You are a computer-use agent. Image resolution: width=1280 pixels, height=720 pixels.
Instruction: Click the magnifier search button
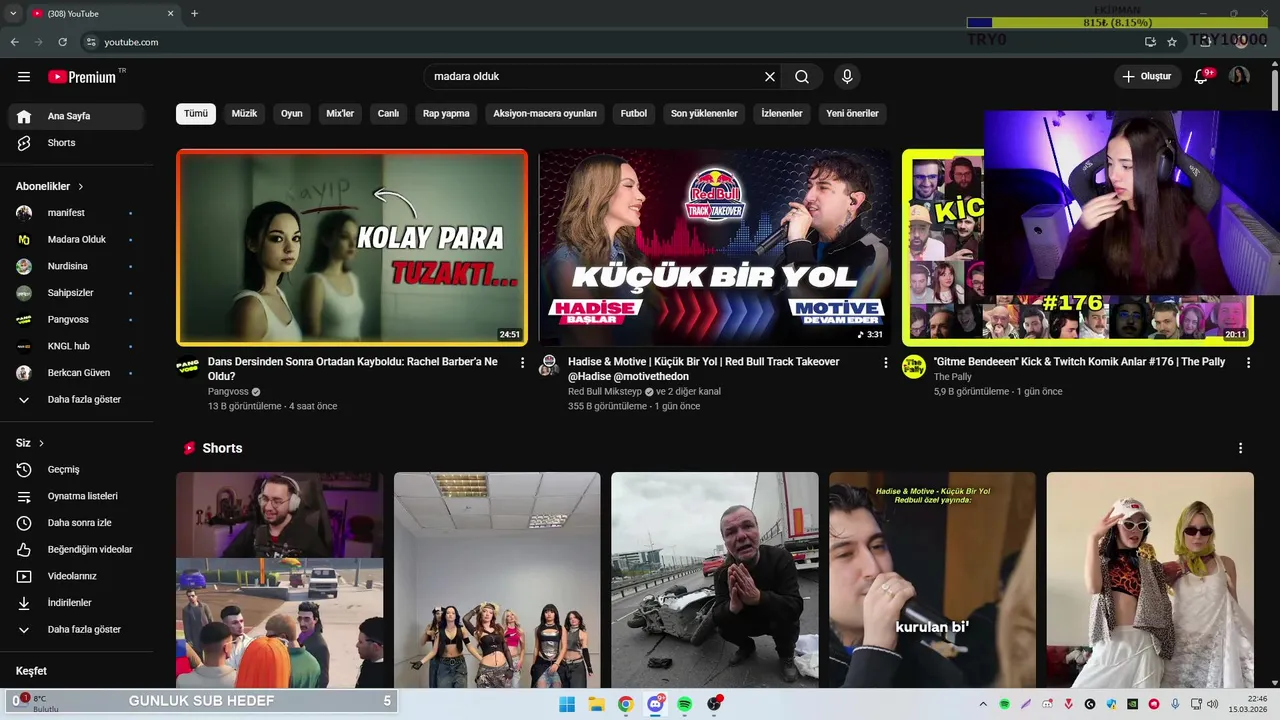[802, 77]
